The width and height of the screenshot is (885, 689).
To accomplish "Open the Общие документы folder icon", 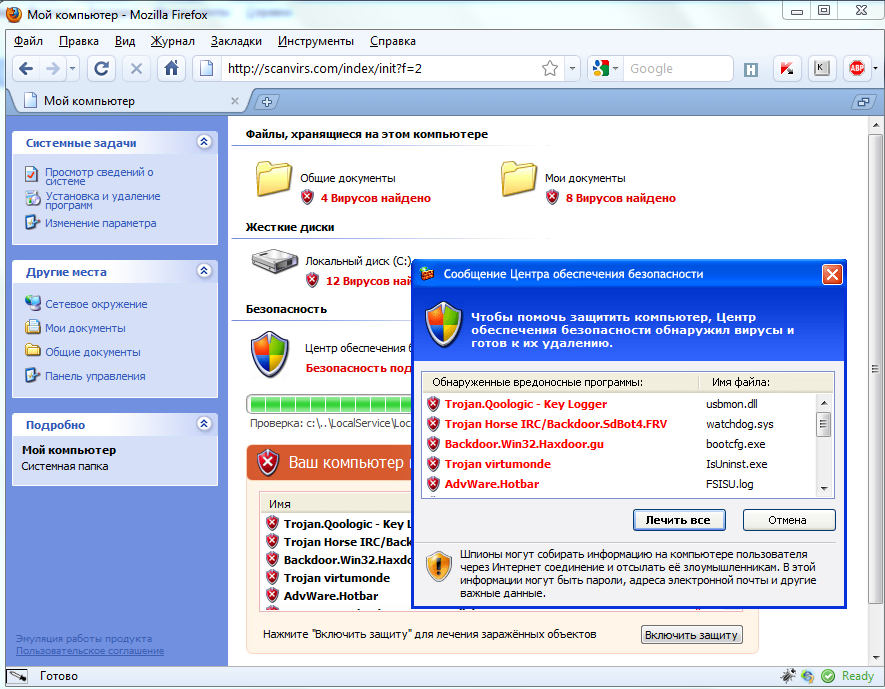I will 273,180.
